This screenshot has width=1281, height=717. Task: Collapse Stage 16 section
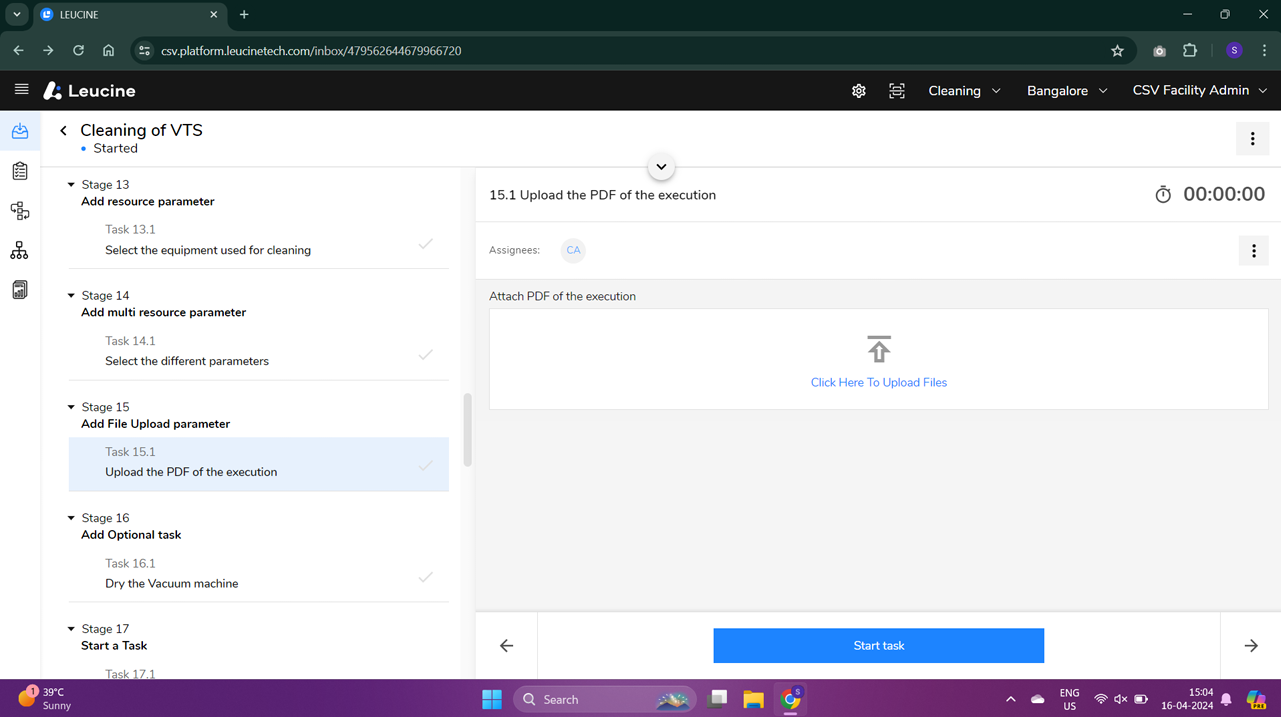coord(71,518)
